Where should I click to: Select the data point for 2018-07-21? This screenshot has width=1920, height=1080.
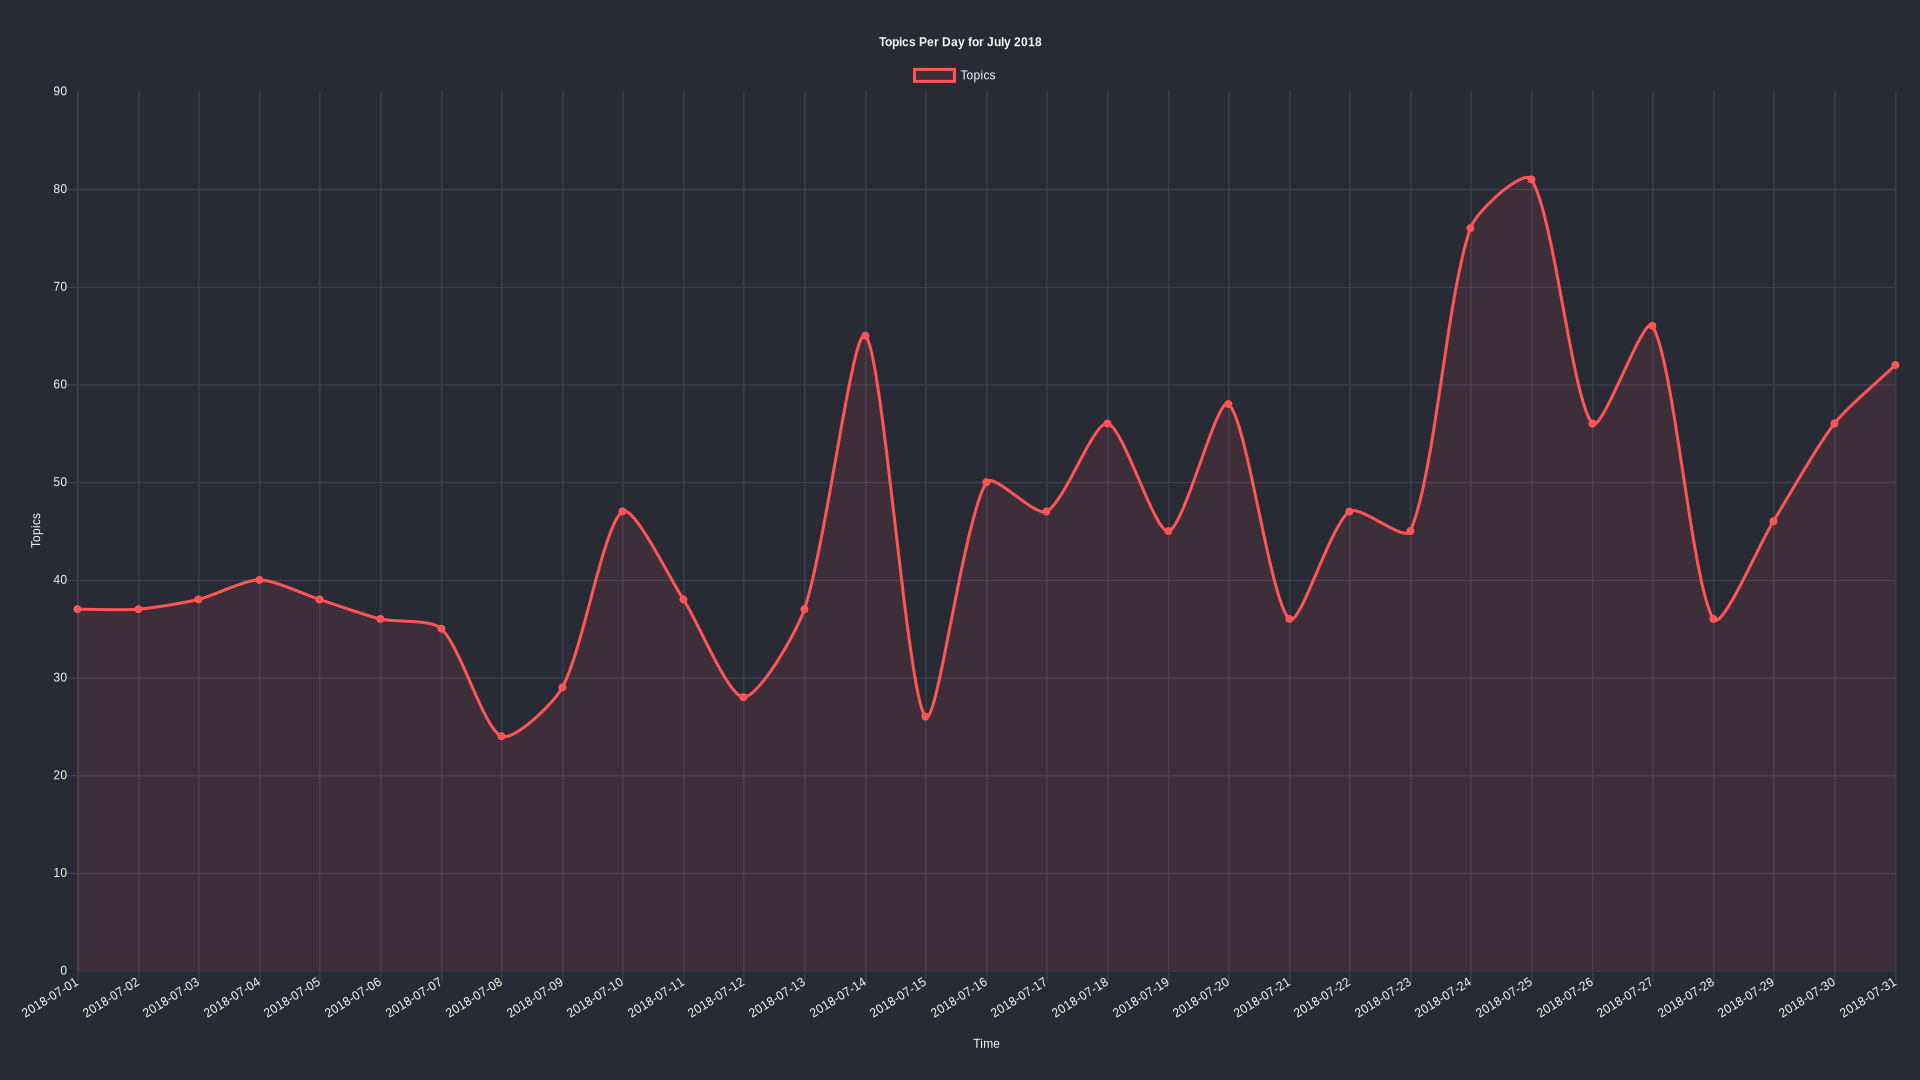[1289, 619]
